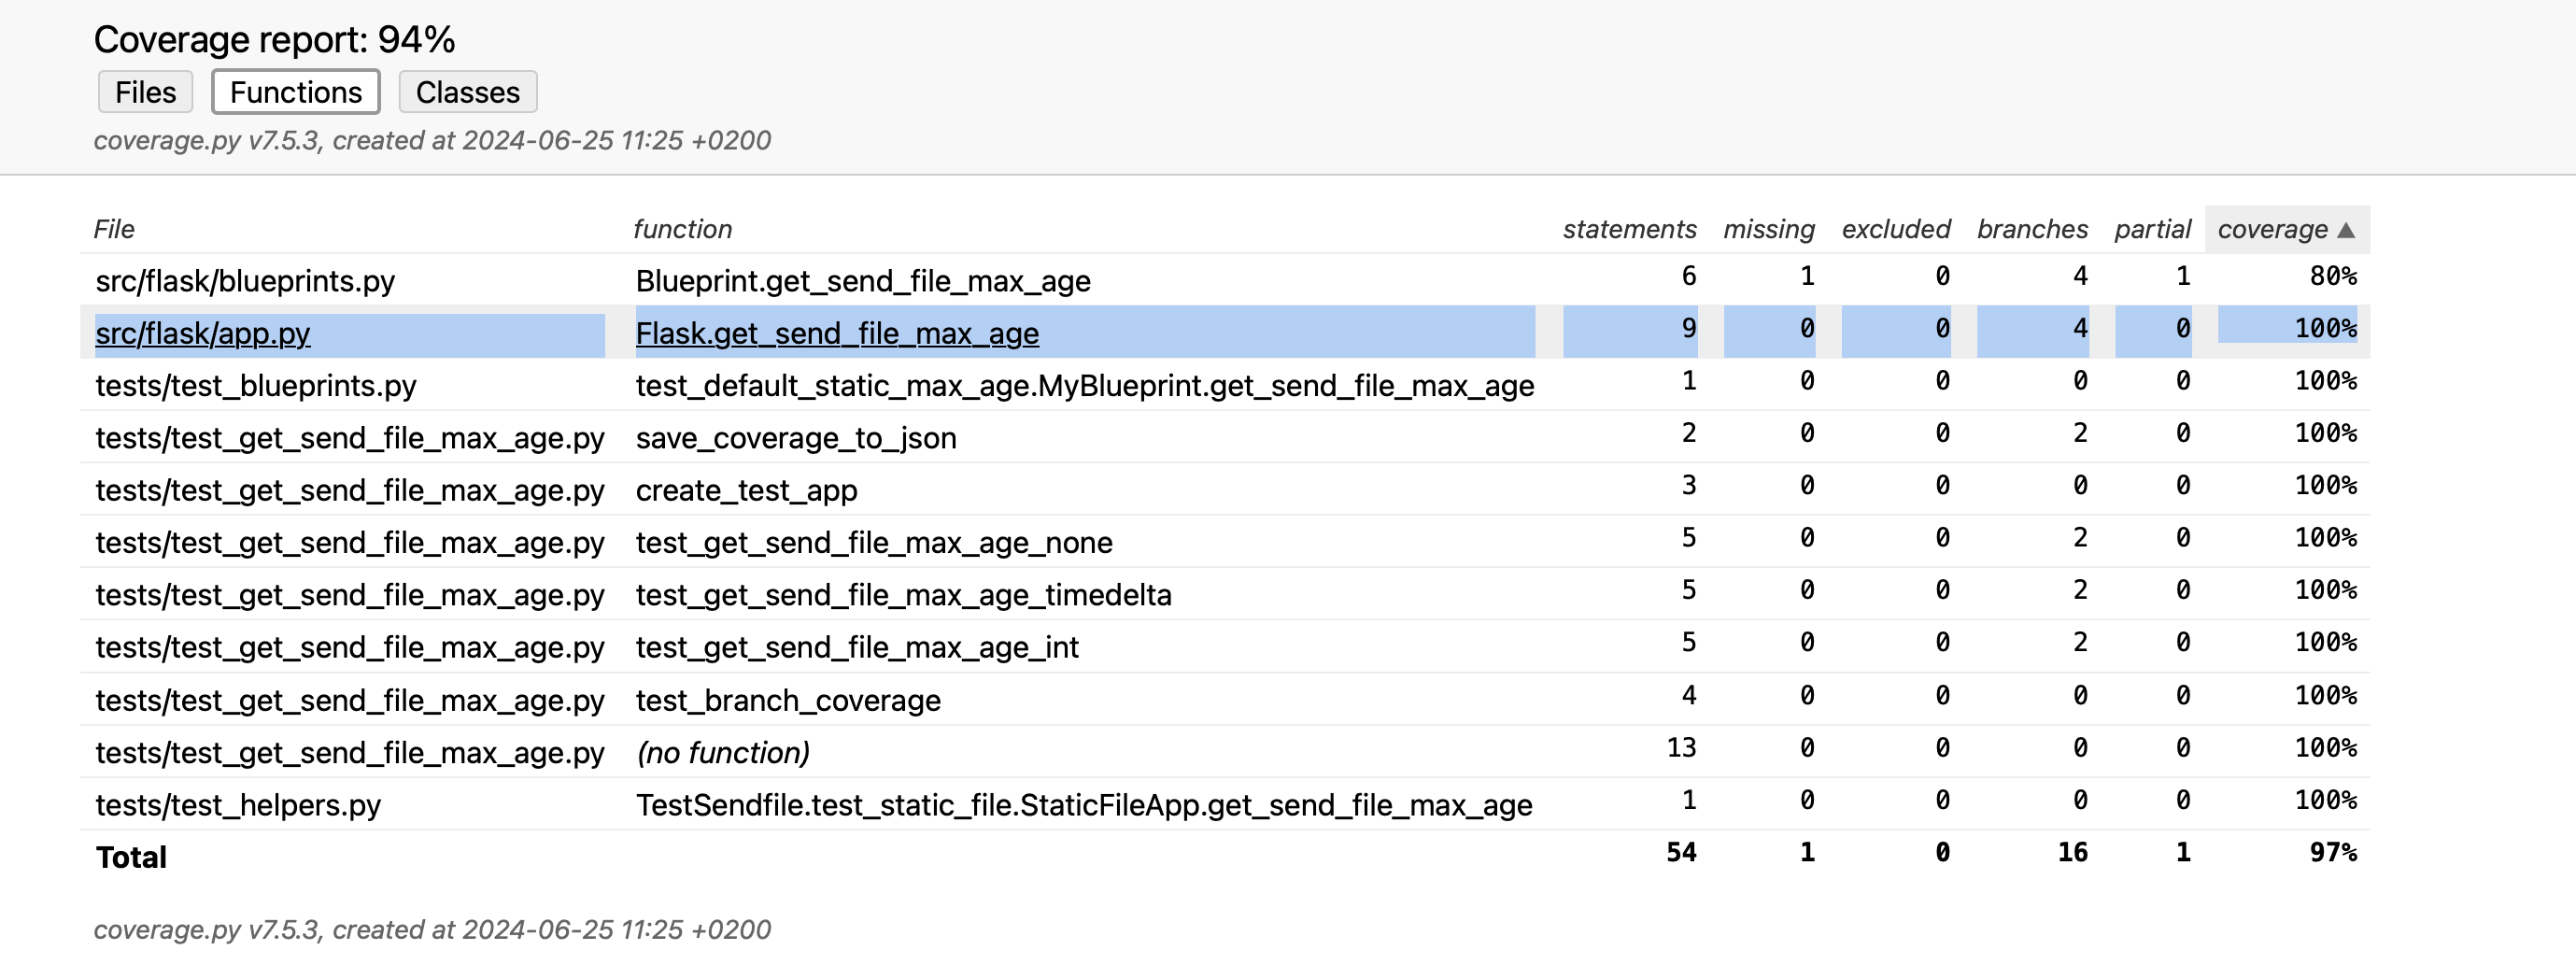
Task: Click the statements value 9 in app.py row
Action: 1689,328
